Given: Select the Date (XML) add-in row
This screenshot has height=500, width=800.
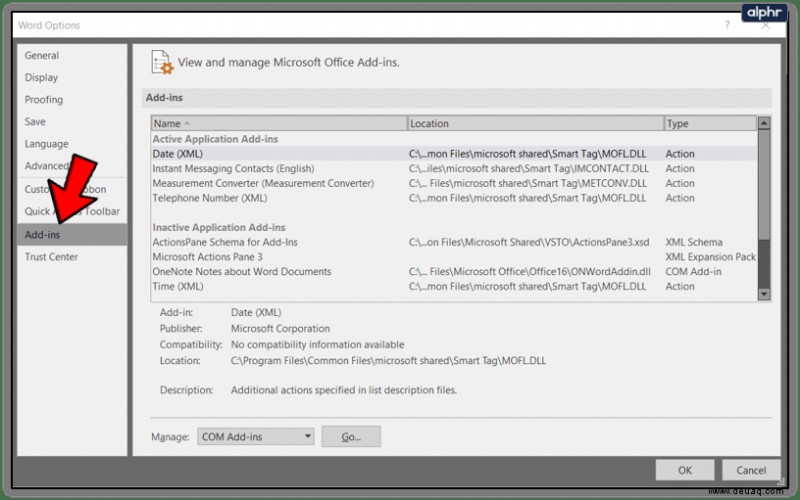Looking at the screenshot, I should click(454, 154).
